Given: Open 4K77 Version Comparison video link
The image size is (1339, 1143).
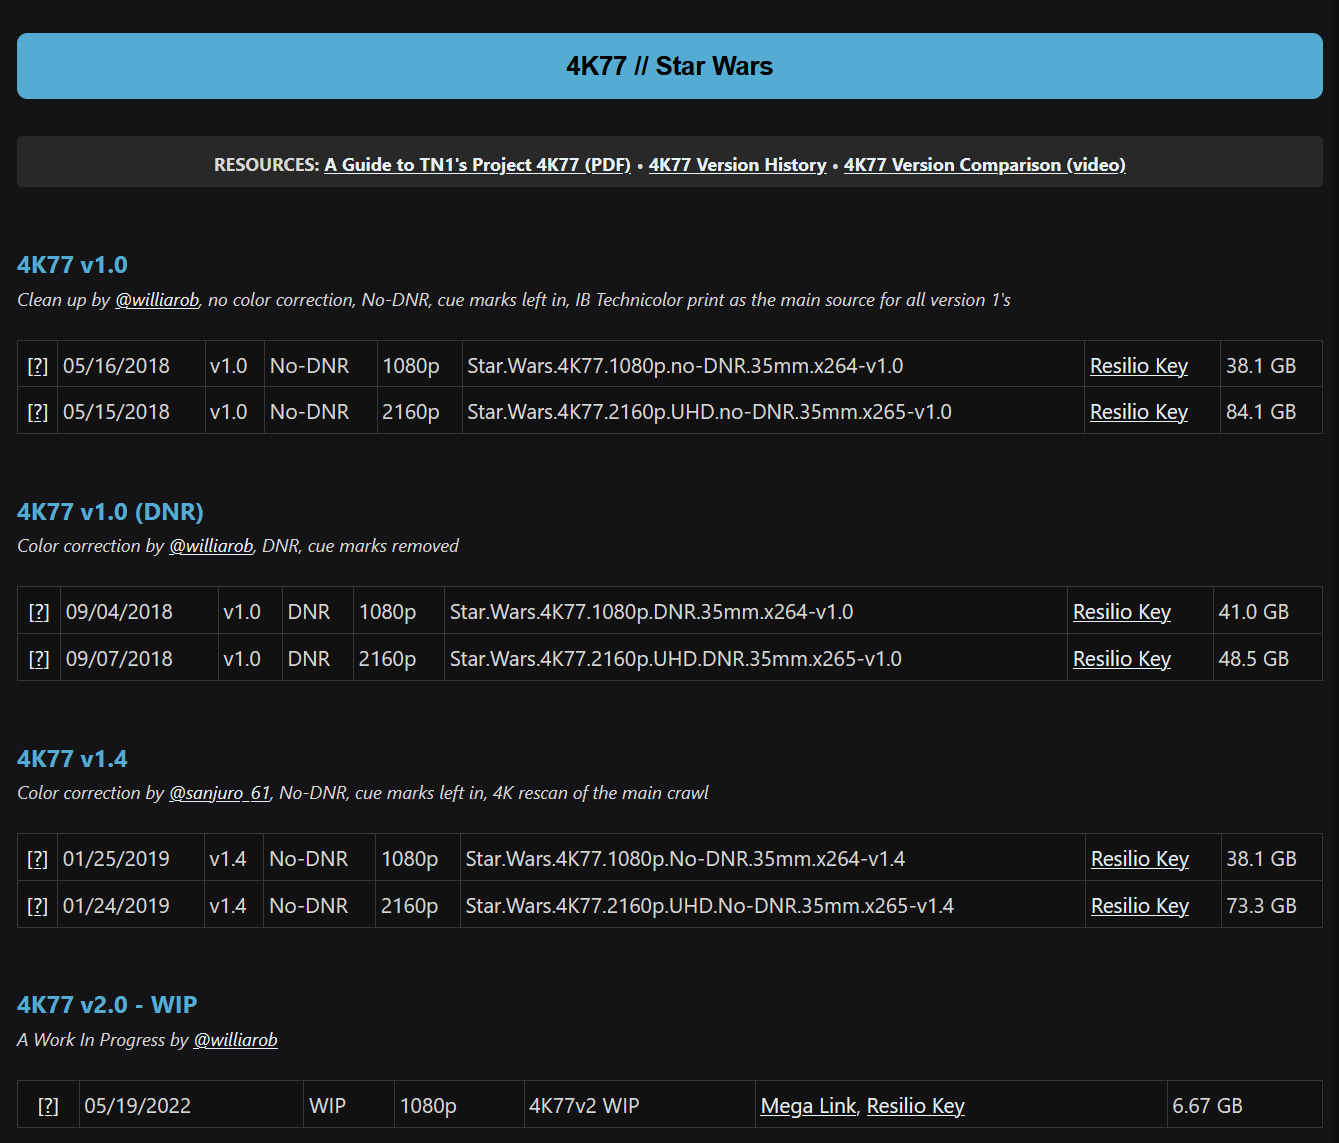Looking at the screenshot, I should (984, 165).
